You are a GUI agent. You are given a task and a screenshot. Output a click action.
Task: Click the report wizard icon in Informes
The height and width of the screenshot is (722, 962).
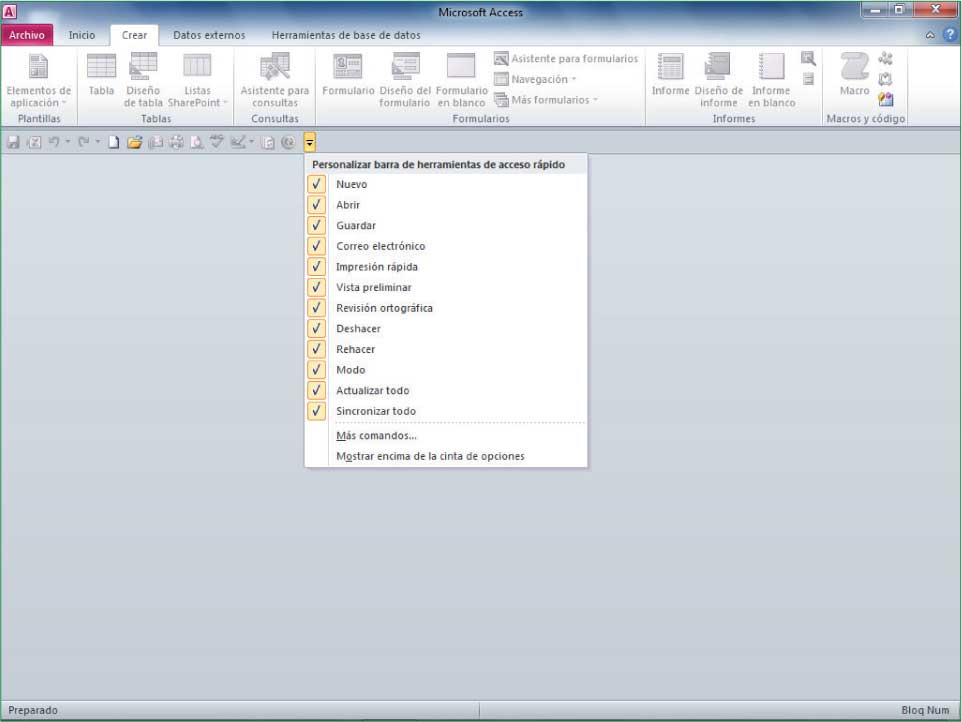coord(808,58)
